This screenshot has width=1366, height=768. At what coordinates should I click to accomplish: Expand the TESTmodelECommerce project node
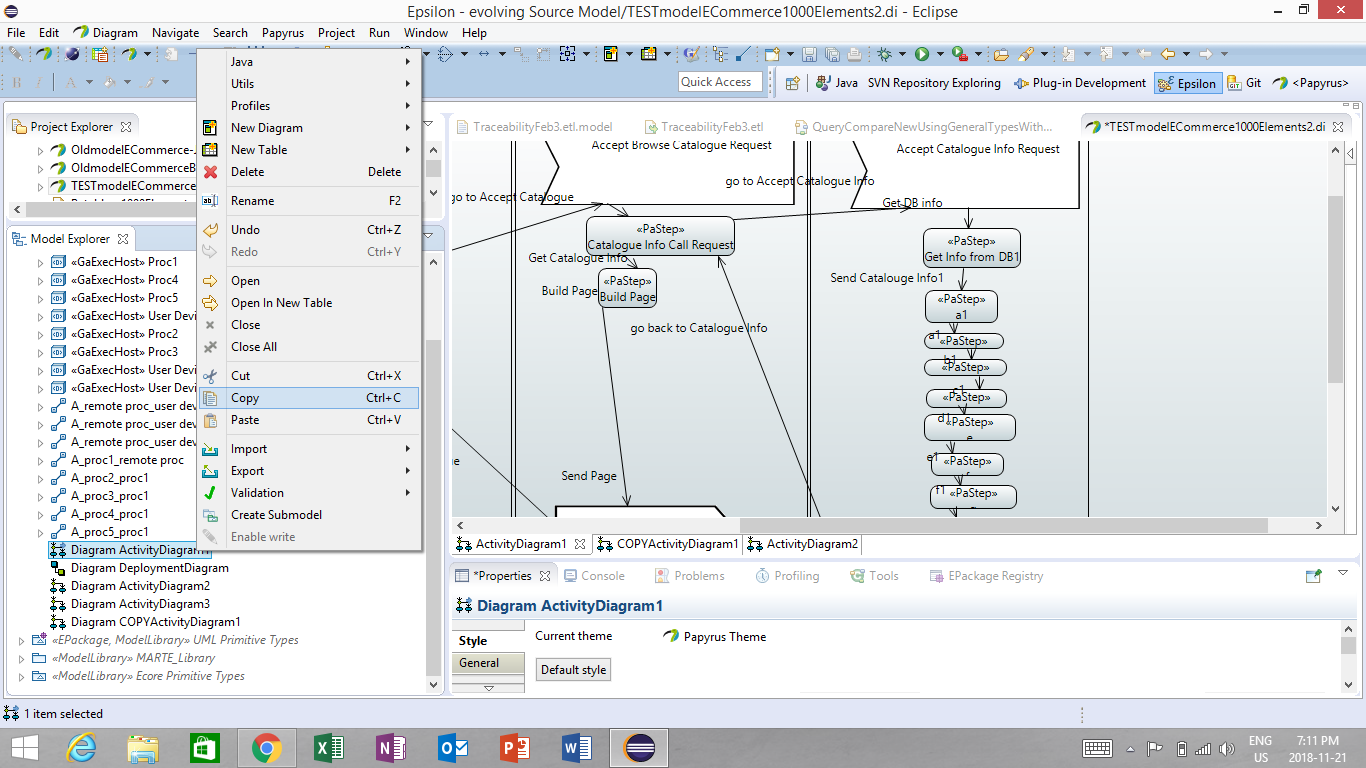[x=41, y=186]
